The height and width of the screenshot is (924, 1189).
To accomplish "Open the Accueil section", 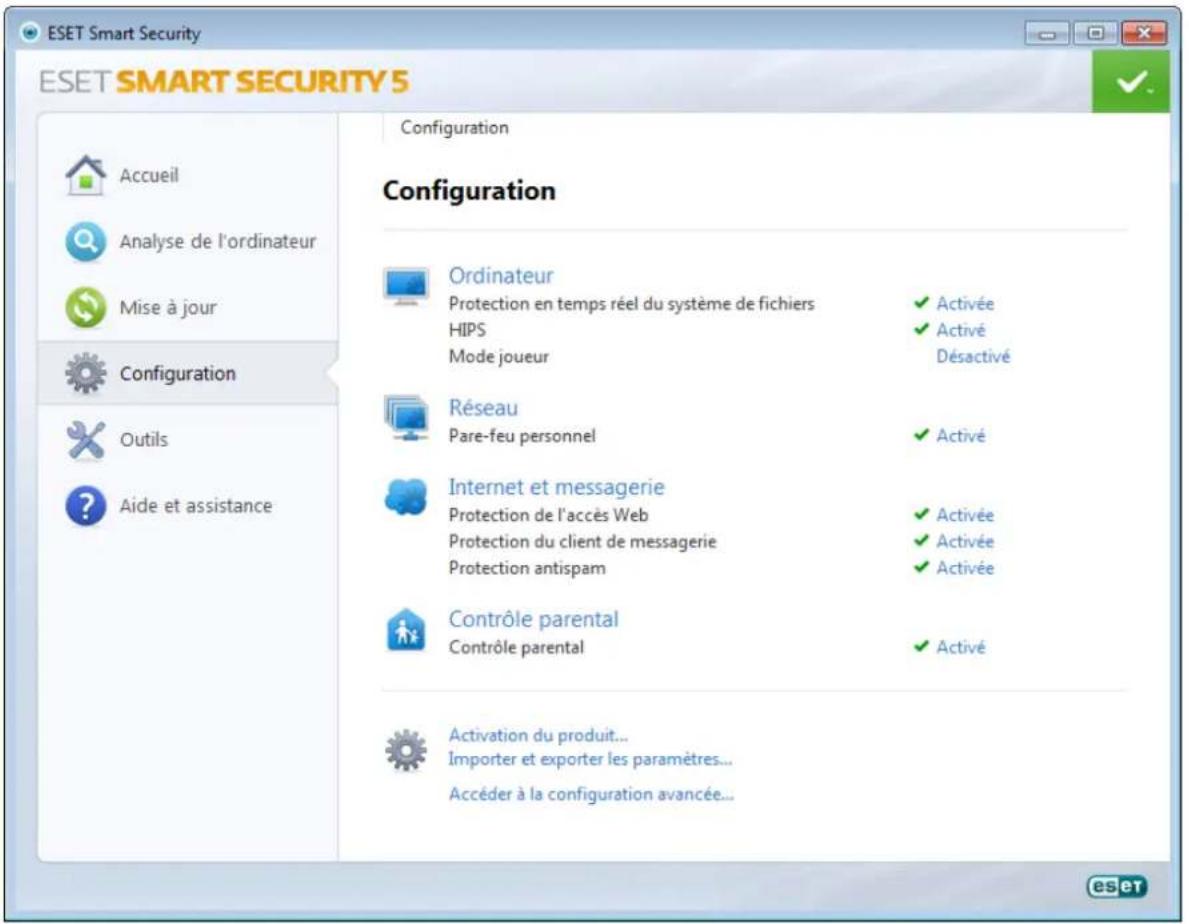I will (x=149, y=176).
